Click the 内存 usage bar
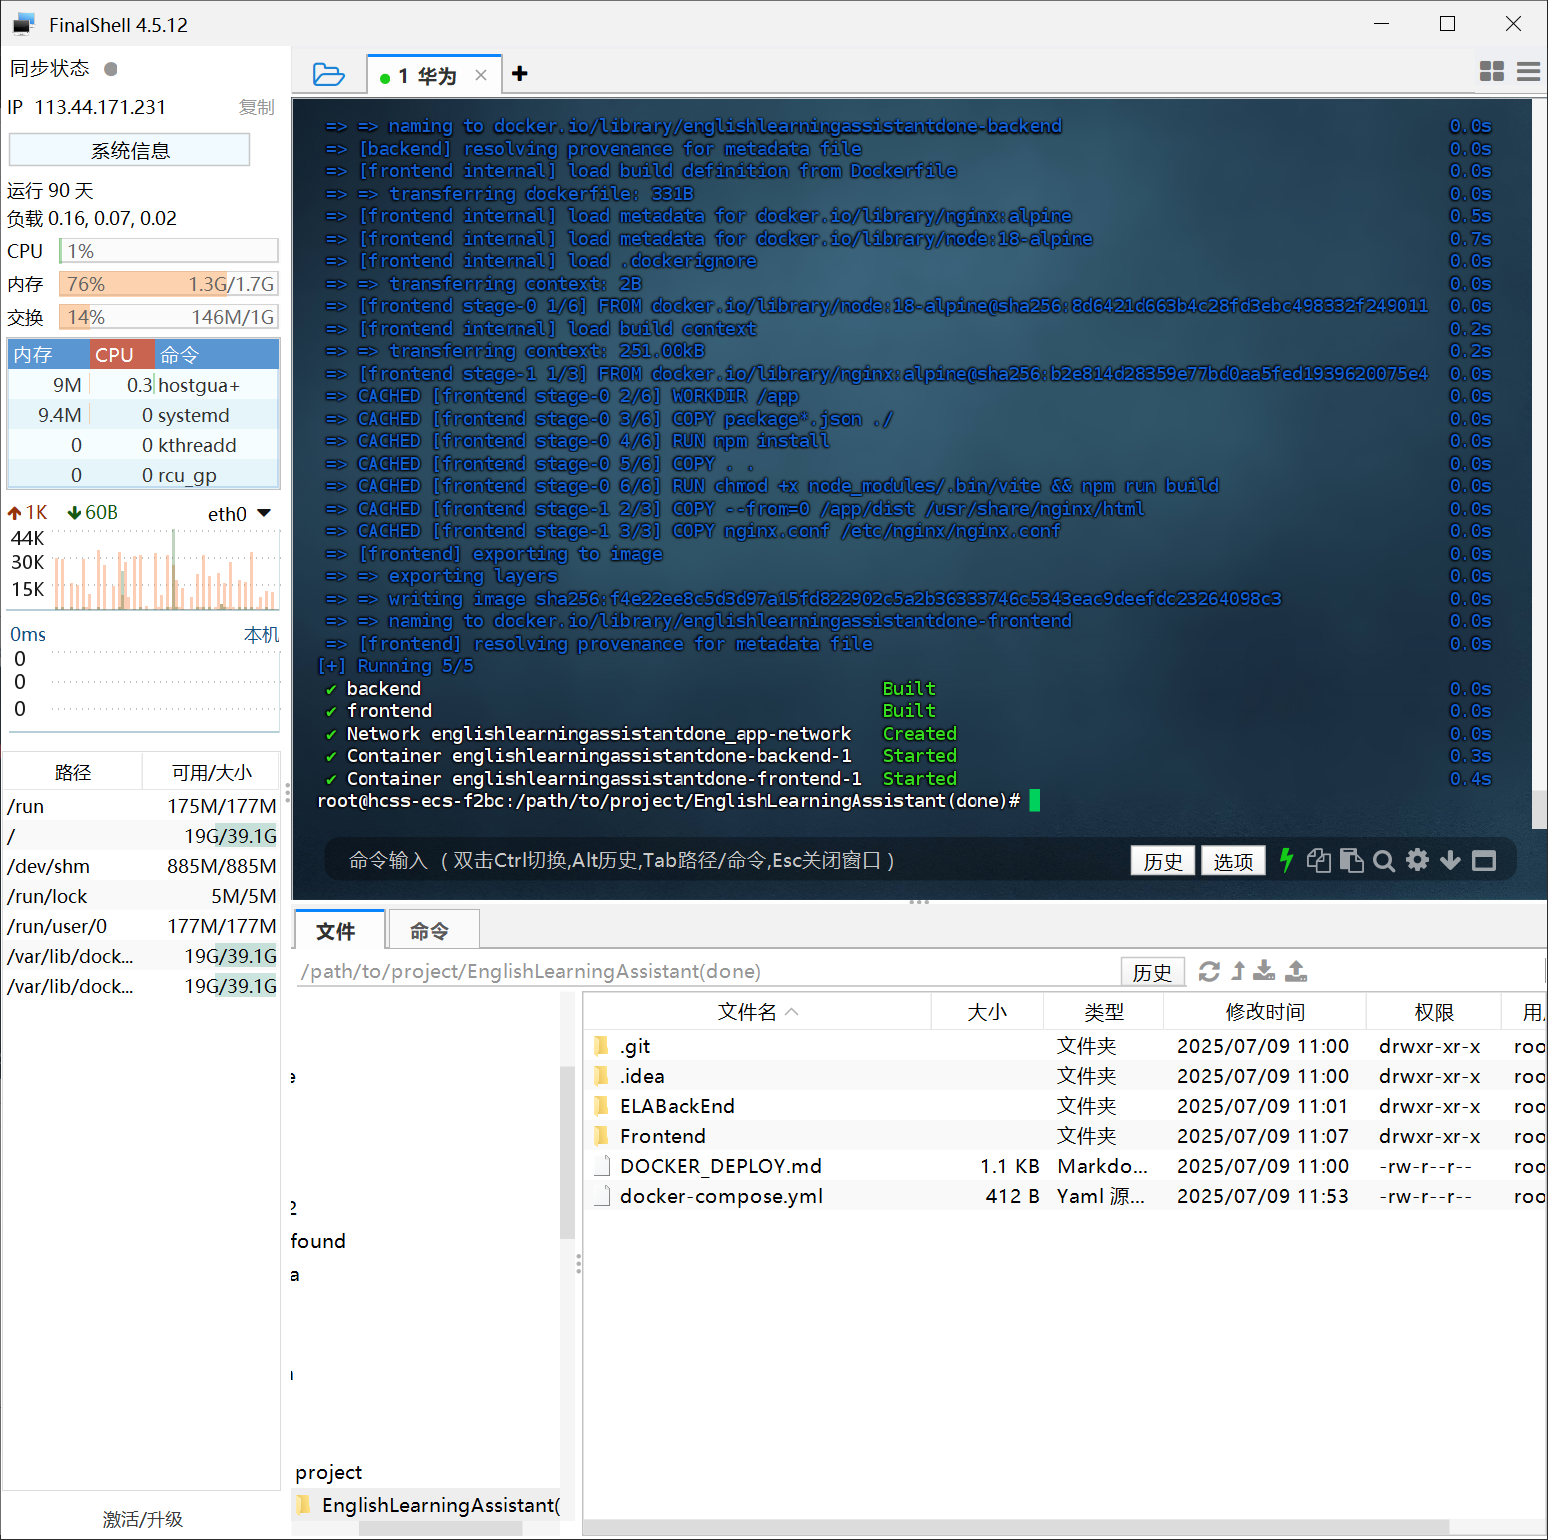Screen dimensions: 1548x1540 click(x=168, y=284)
